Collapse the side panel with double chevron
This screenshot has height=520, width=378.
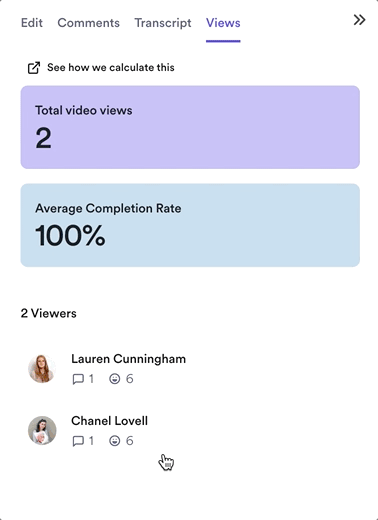359,20
